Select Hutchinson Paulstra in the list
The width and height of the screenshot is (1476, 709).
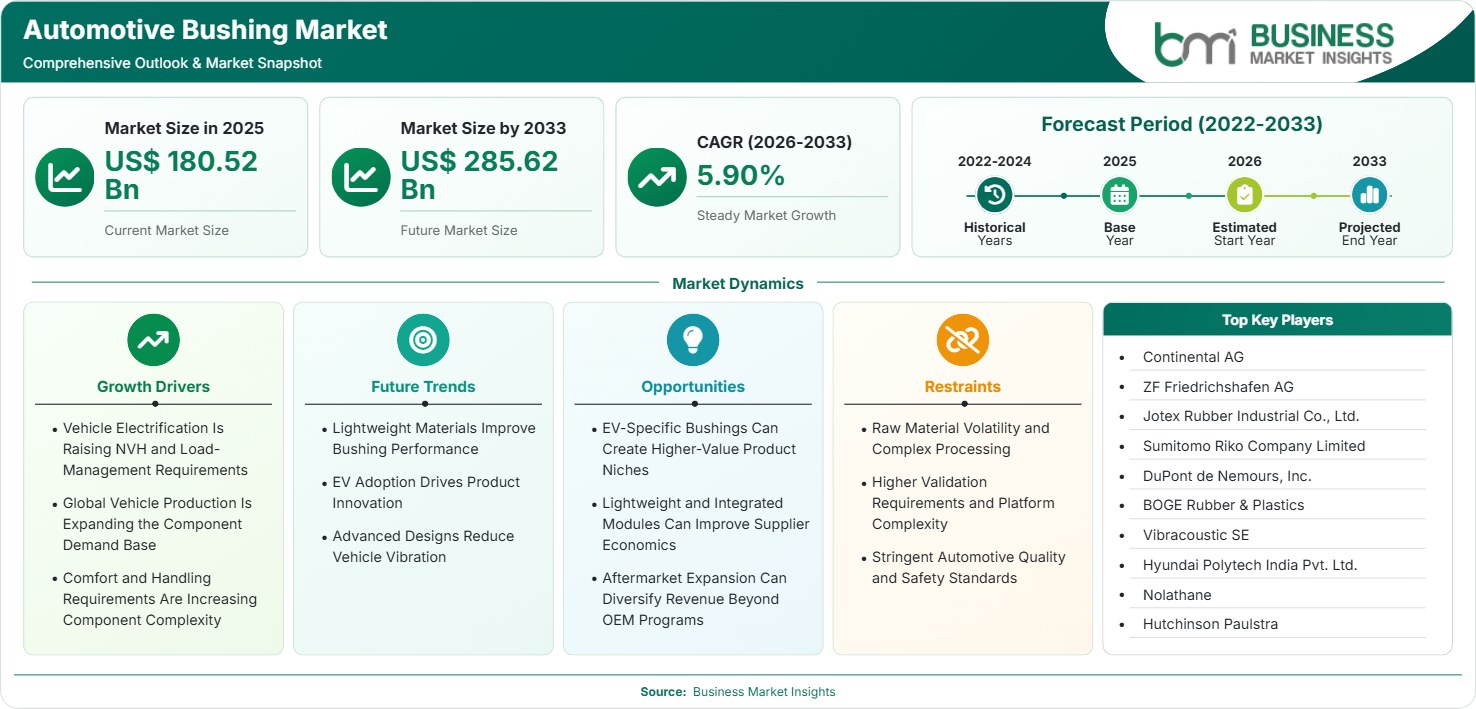click(x=1210, y=624)
